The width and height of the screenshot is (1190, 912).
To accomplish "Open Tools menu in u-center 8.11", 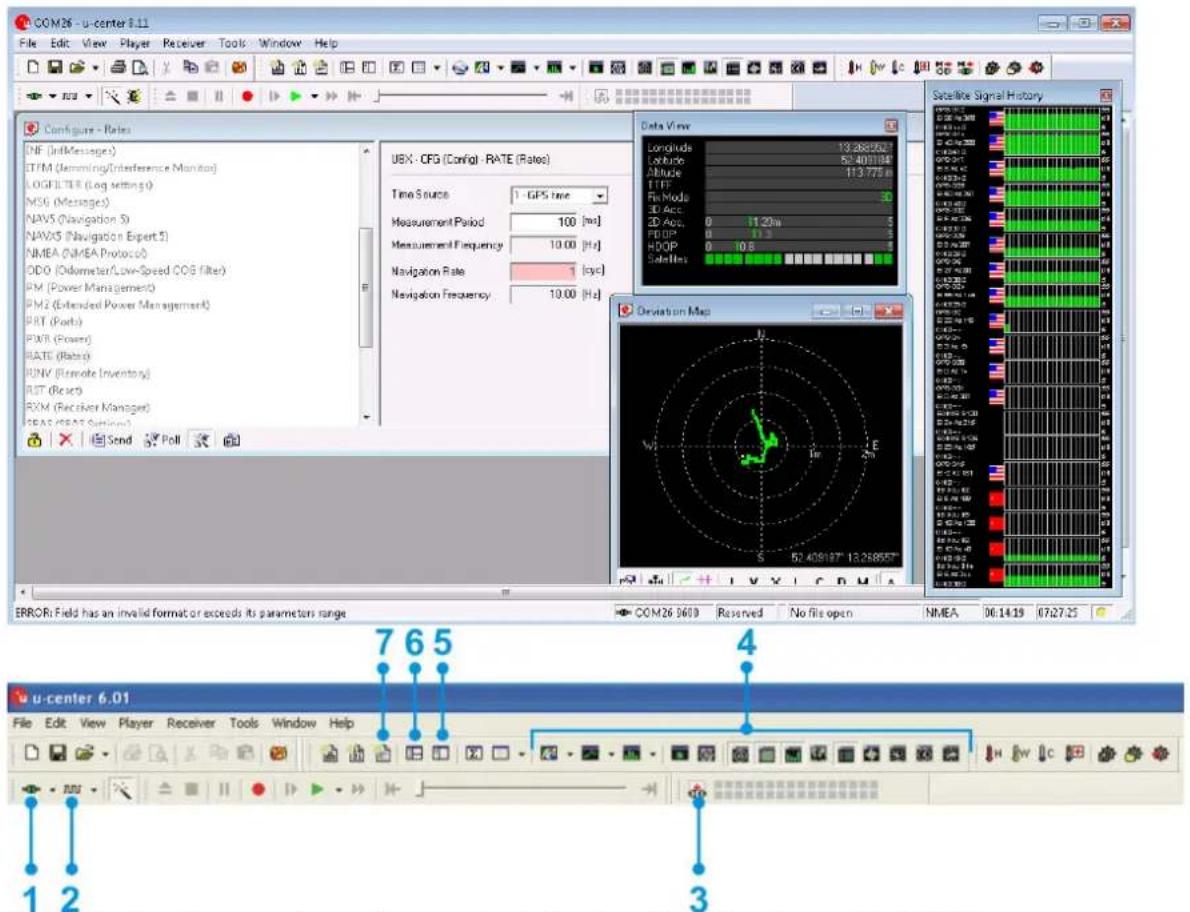I will (x=232, y=43).
